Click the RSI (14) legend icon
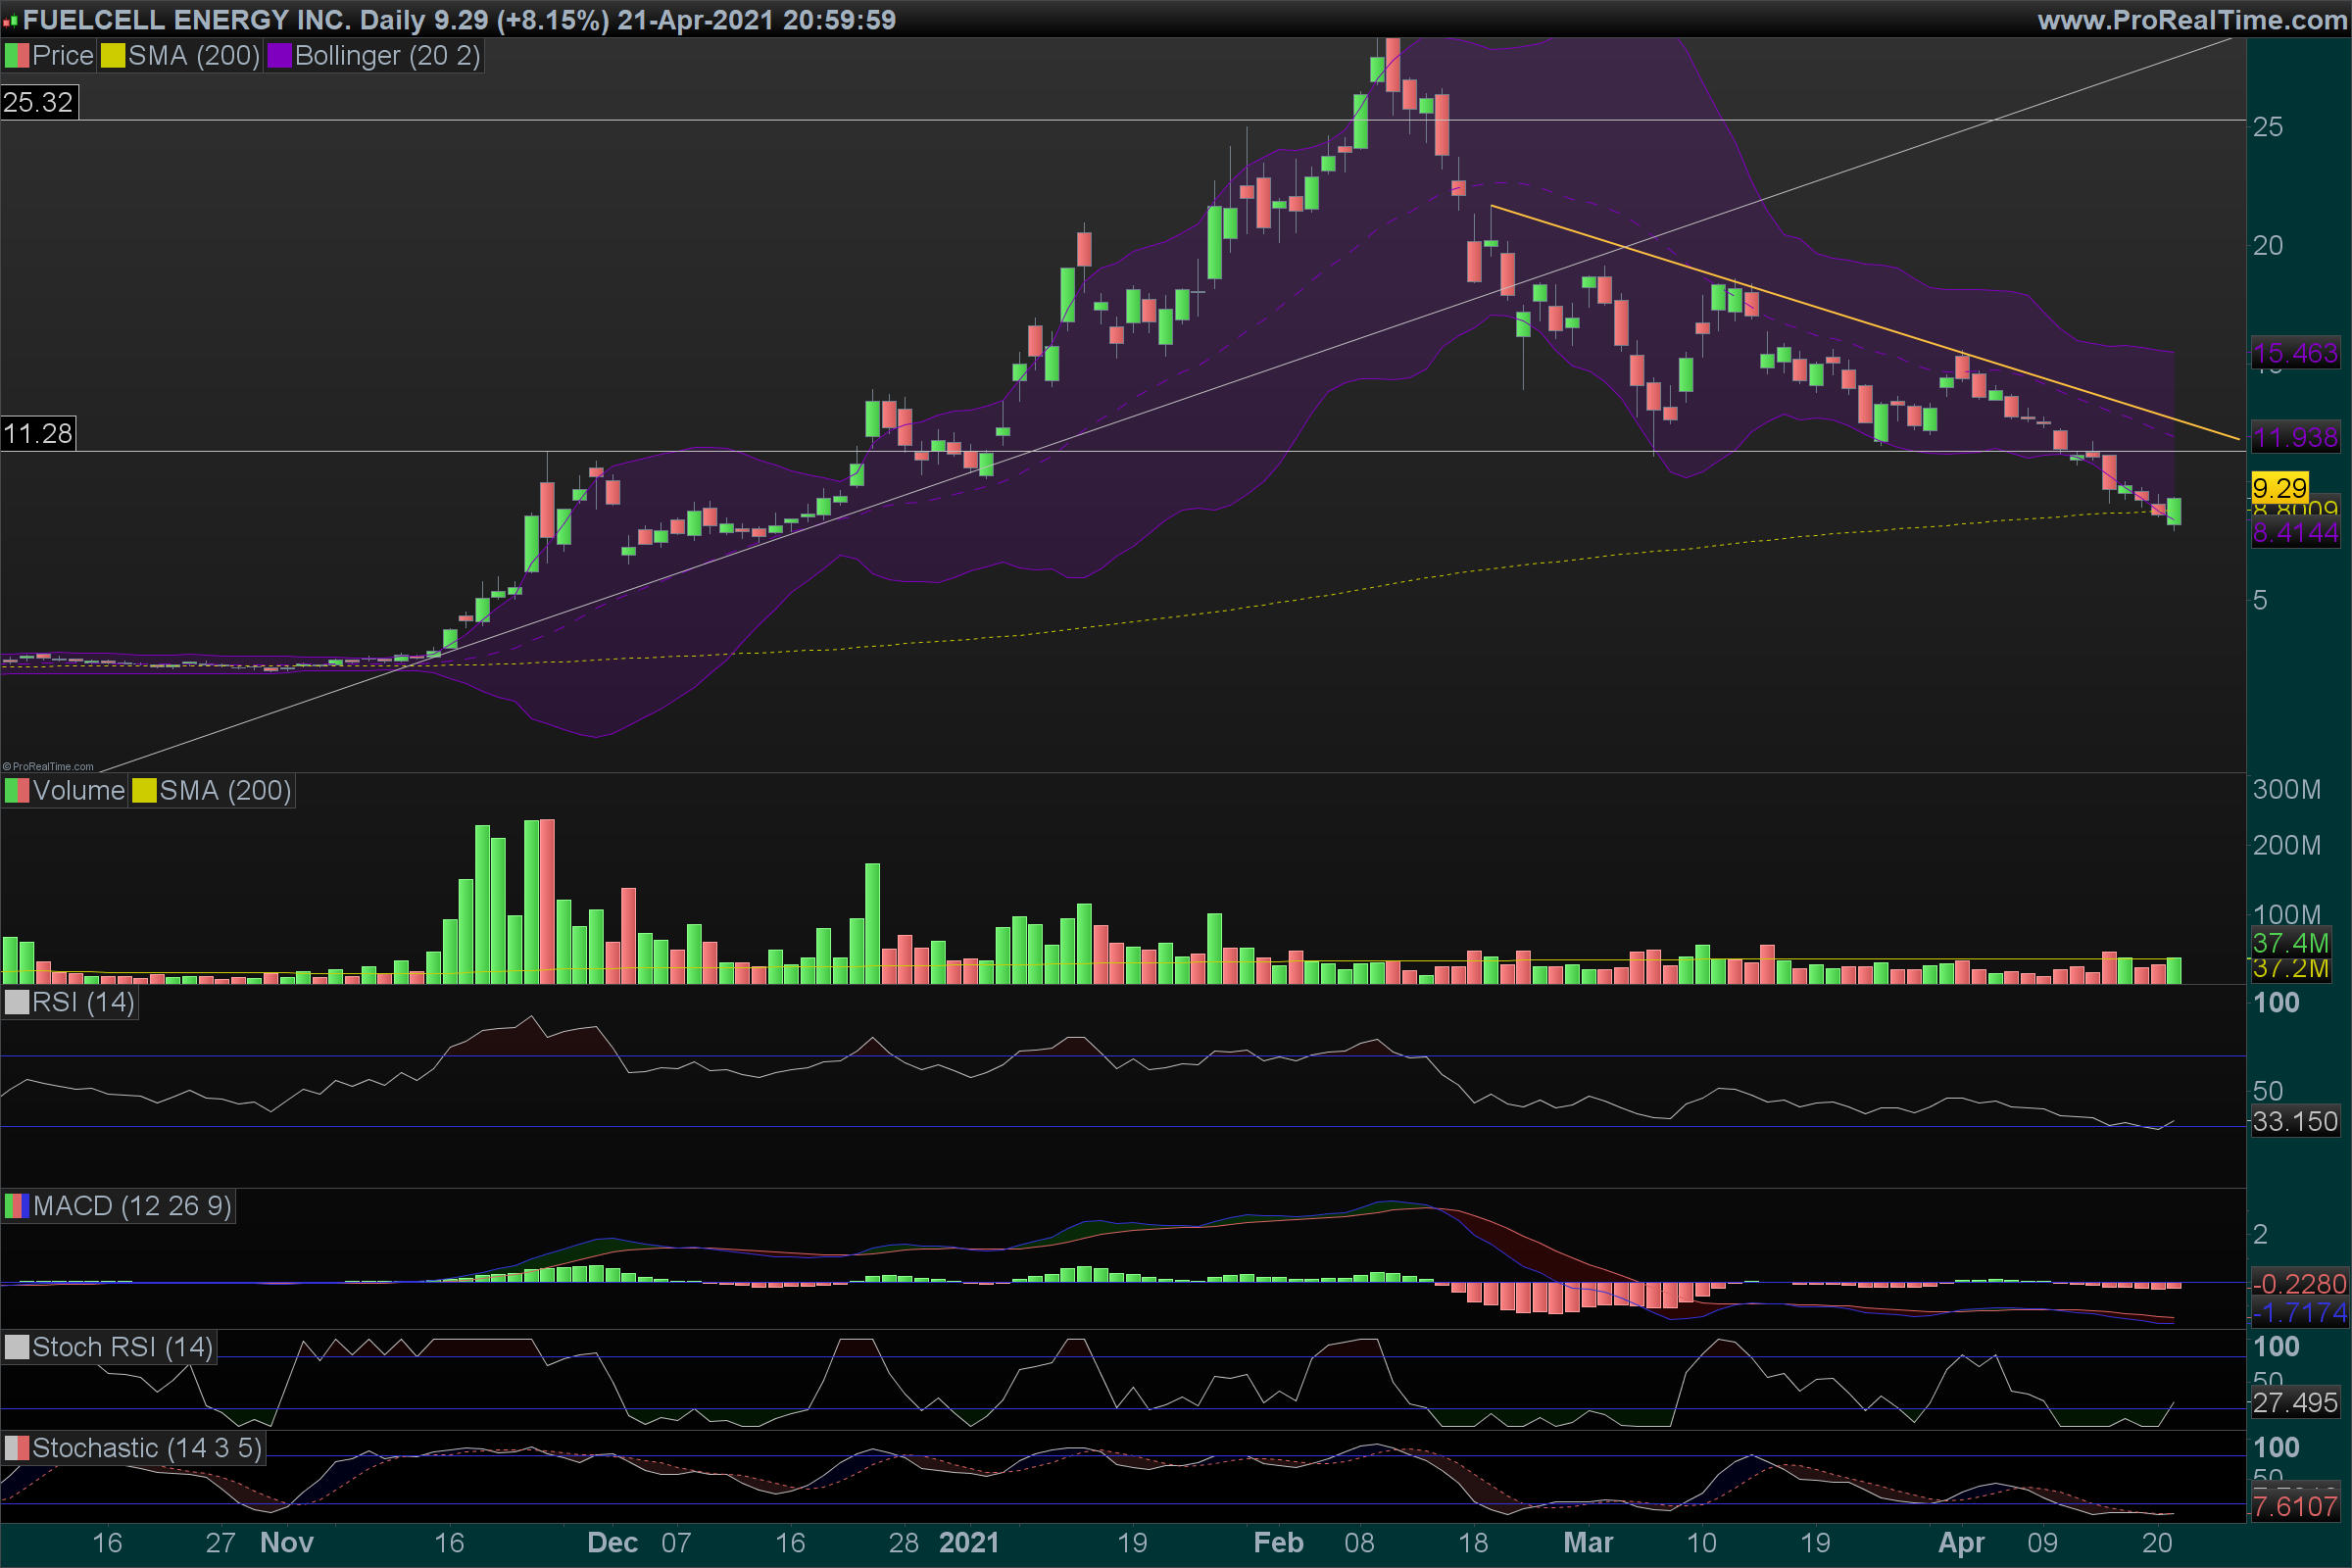The height and width of the screenshot is (1568, 2352). [16, 1002]
